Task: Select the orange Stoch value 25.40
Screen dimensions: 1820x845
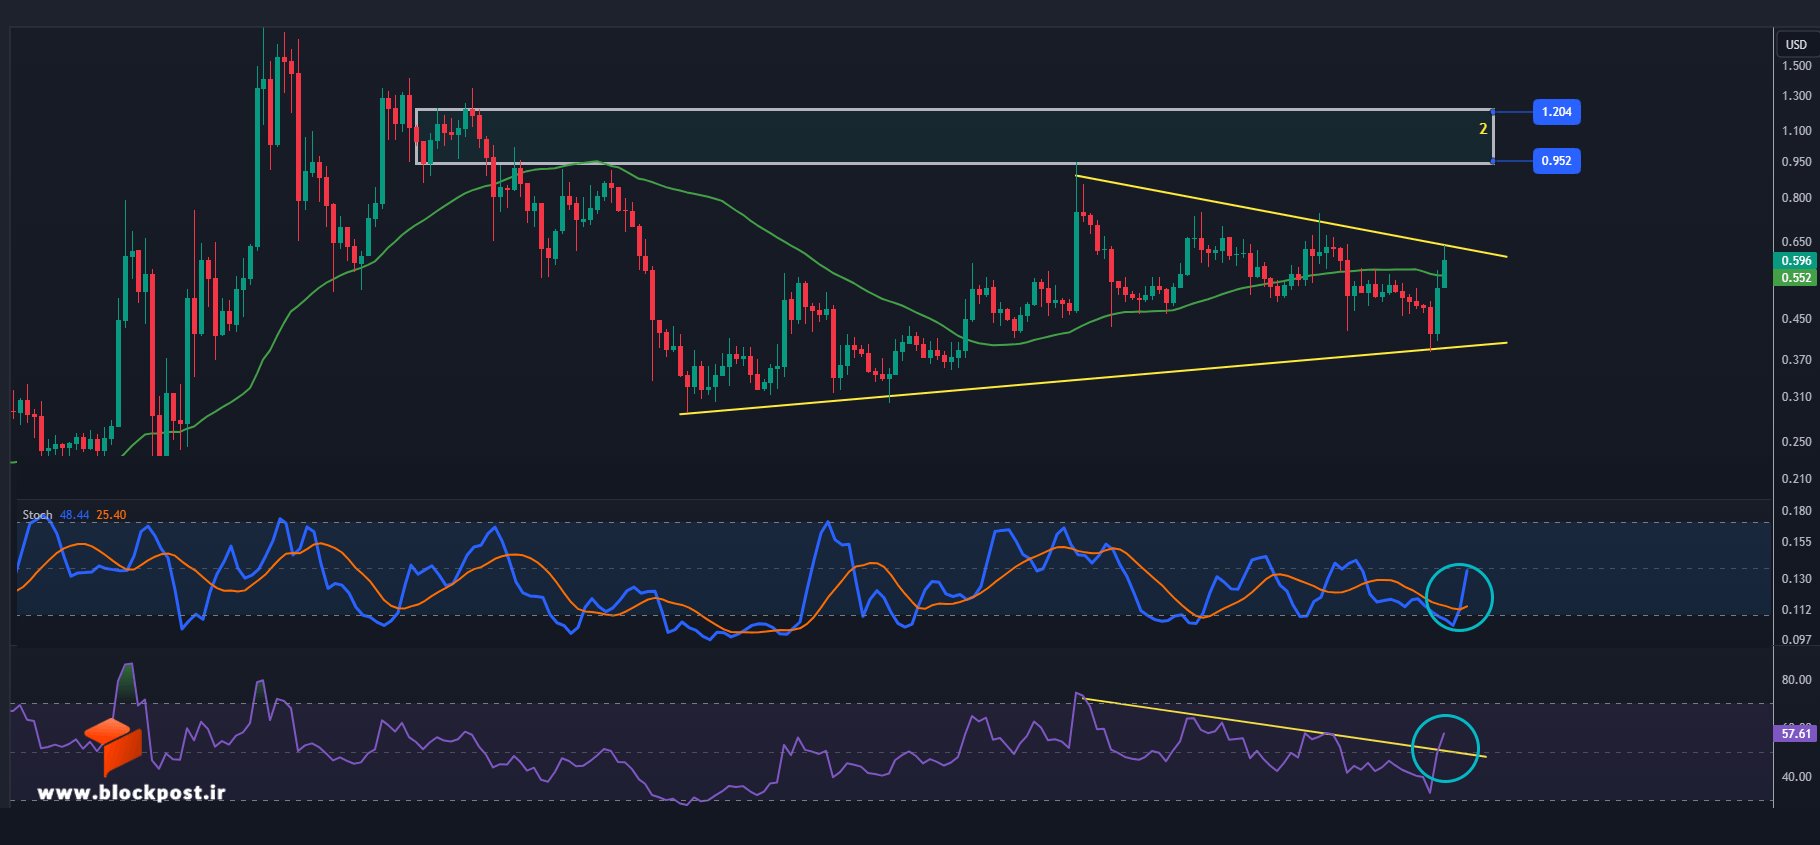Action: pyautogui.click(x=111, y=515)
